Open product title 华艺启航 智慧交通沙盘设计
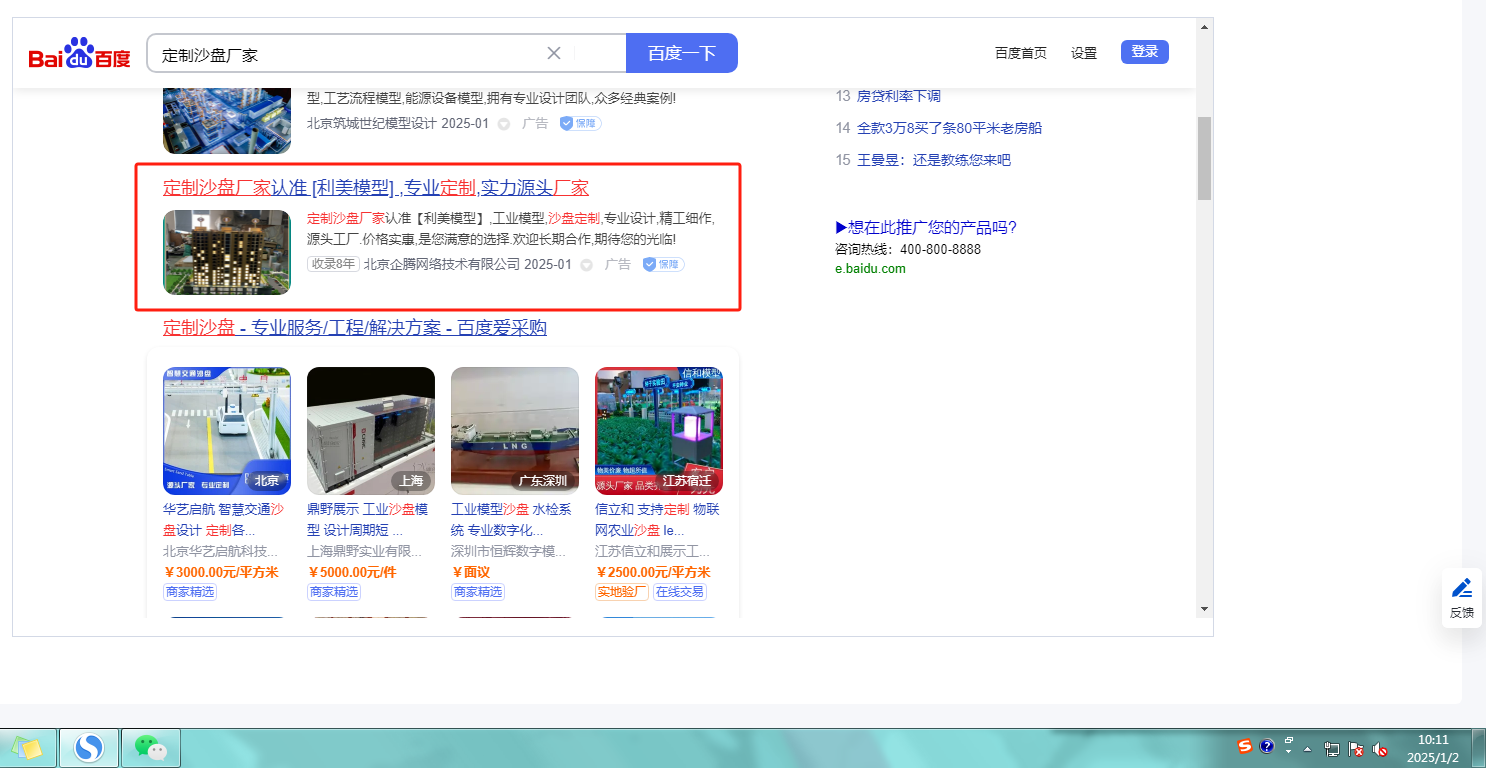Image resolution: width=1486 pixels, height=768 pixels. 223,520
